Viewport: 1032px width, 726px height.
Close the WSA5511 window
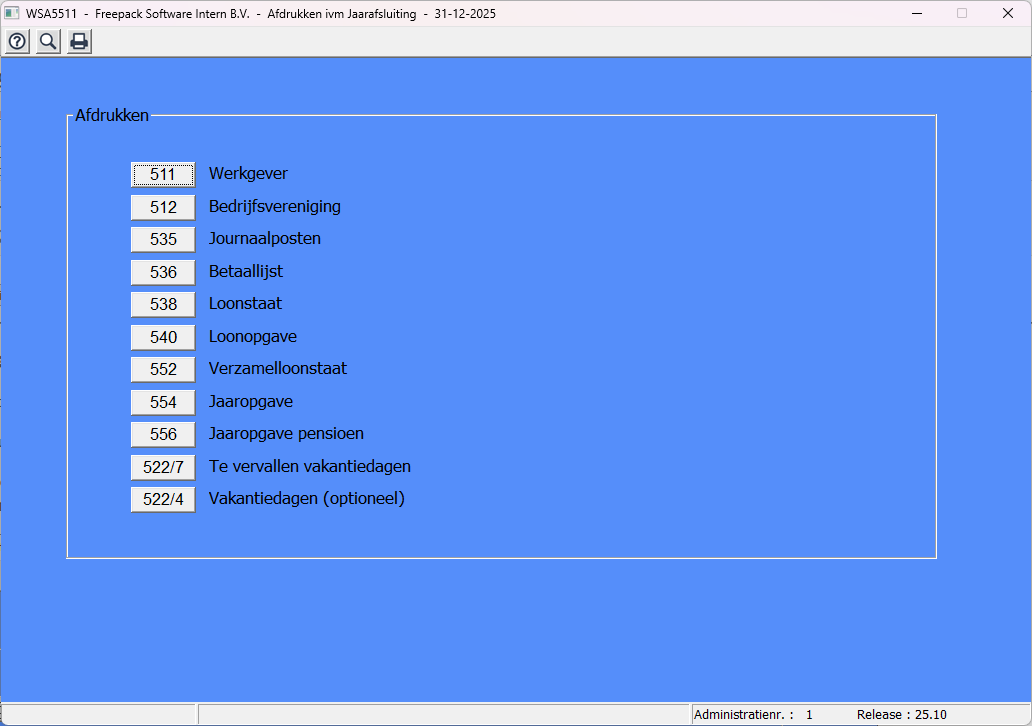(1007, 14)
